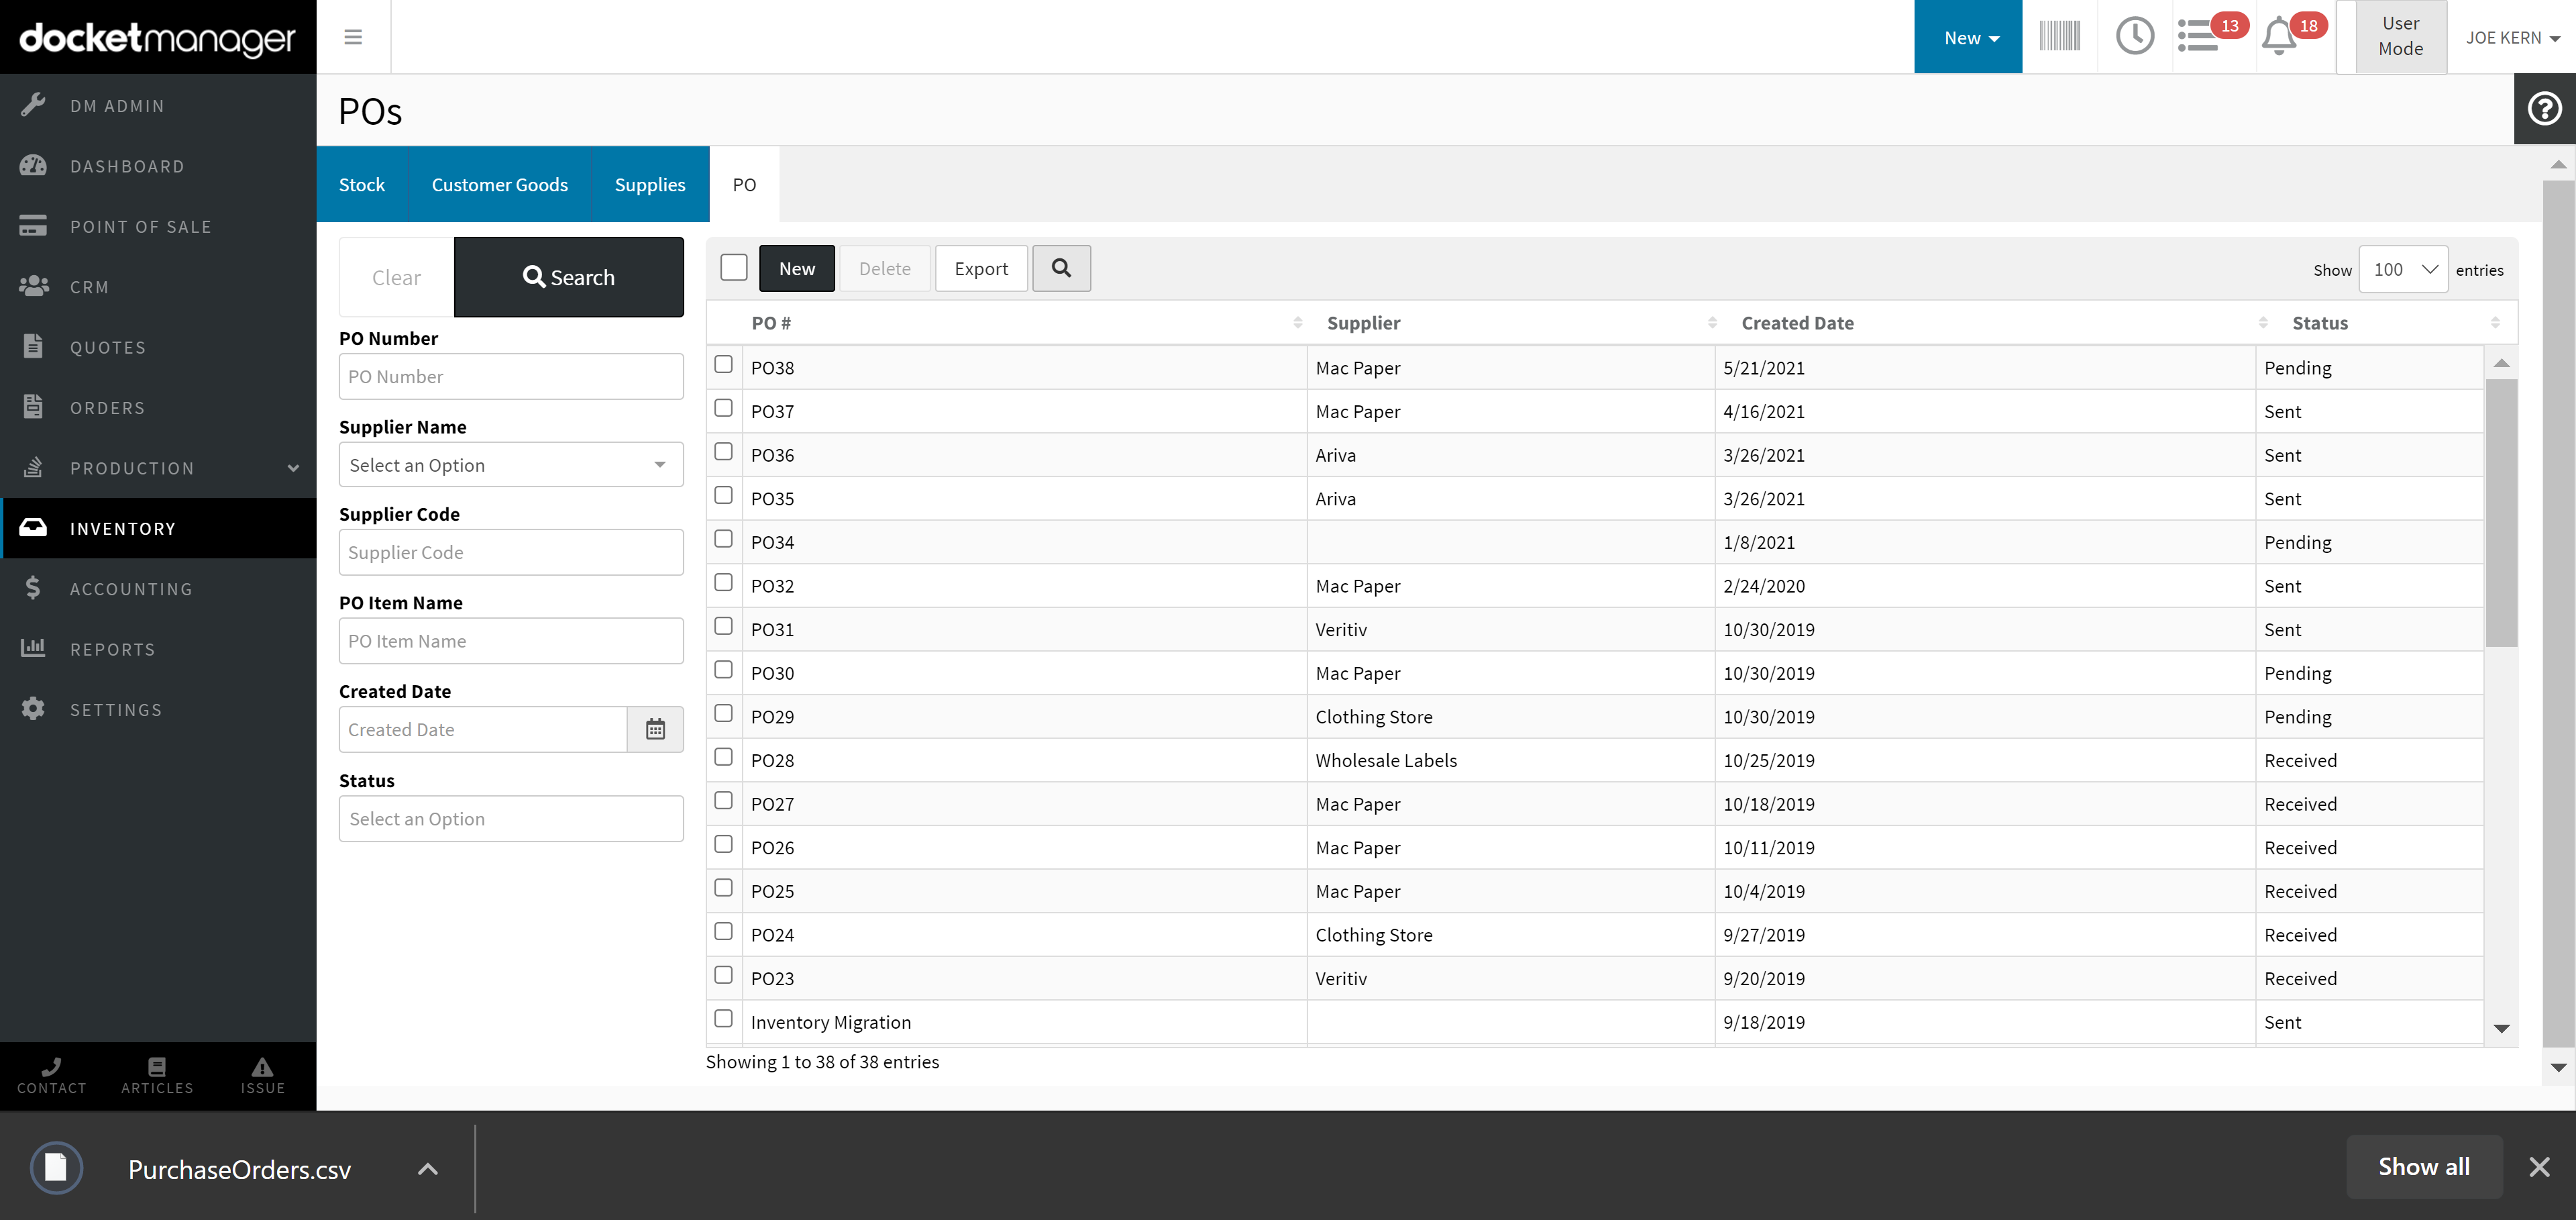Click the hamburger menu icon
Image resolution: width=2576 pixels, height=1220 pixels.
click(x=353, y=37)
